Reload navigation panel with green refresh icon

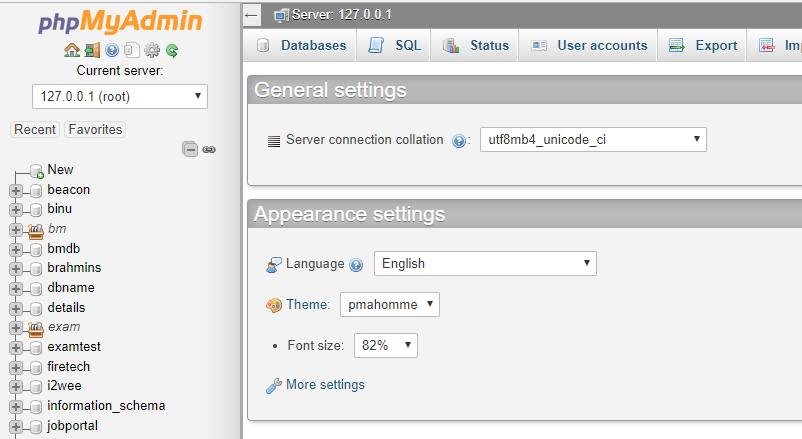[172, 50]
